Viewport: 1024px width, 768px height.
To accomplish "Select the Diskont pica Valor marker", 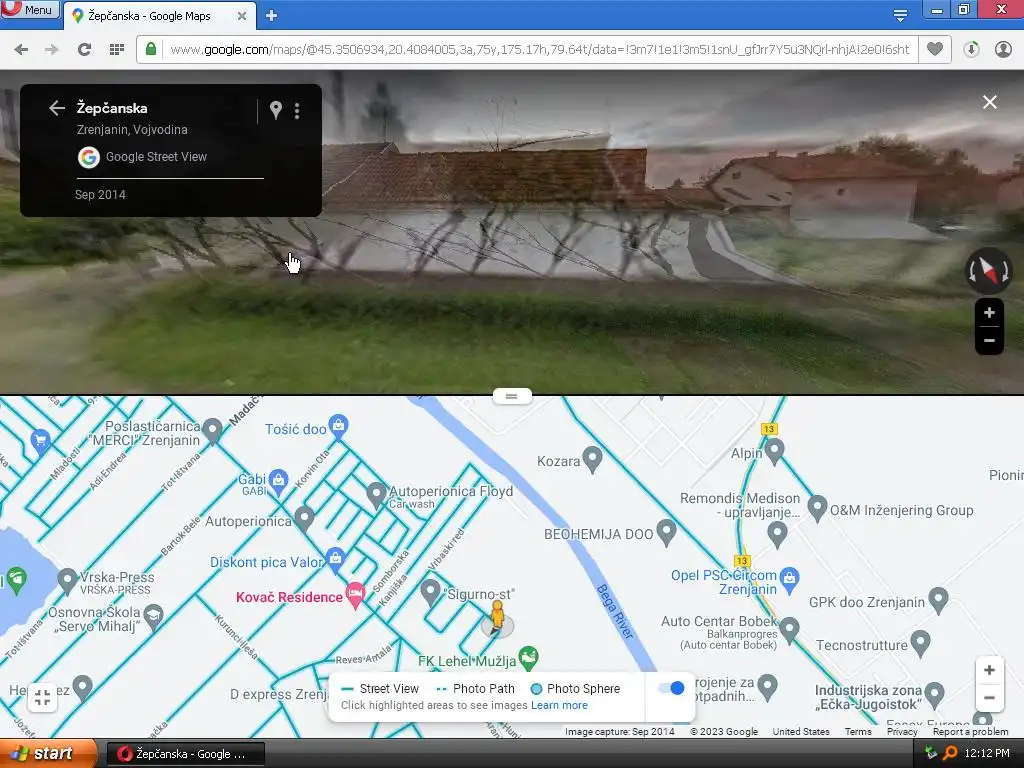I will [336, 560].
